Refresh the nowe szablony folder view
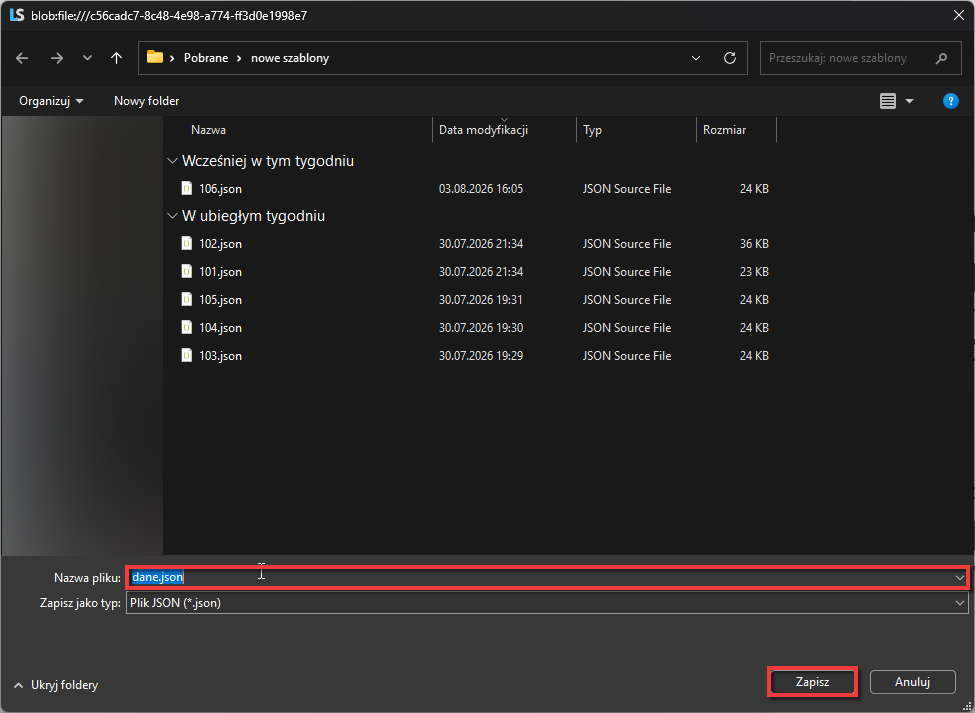 pyautogui.click(x=730, y=58)
